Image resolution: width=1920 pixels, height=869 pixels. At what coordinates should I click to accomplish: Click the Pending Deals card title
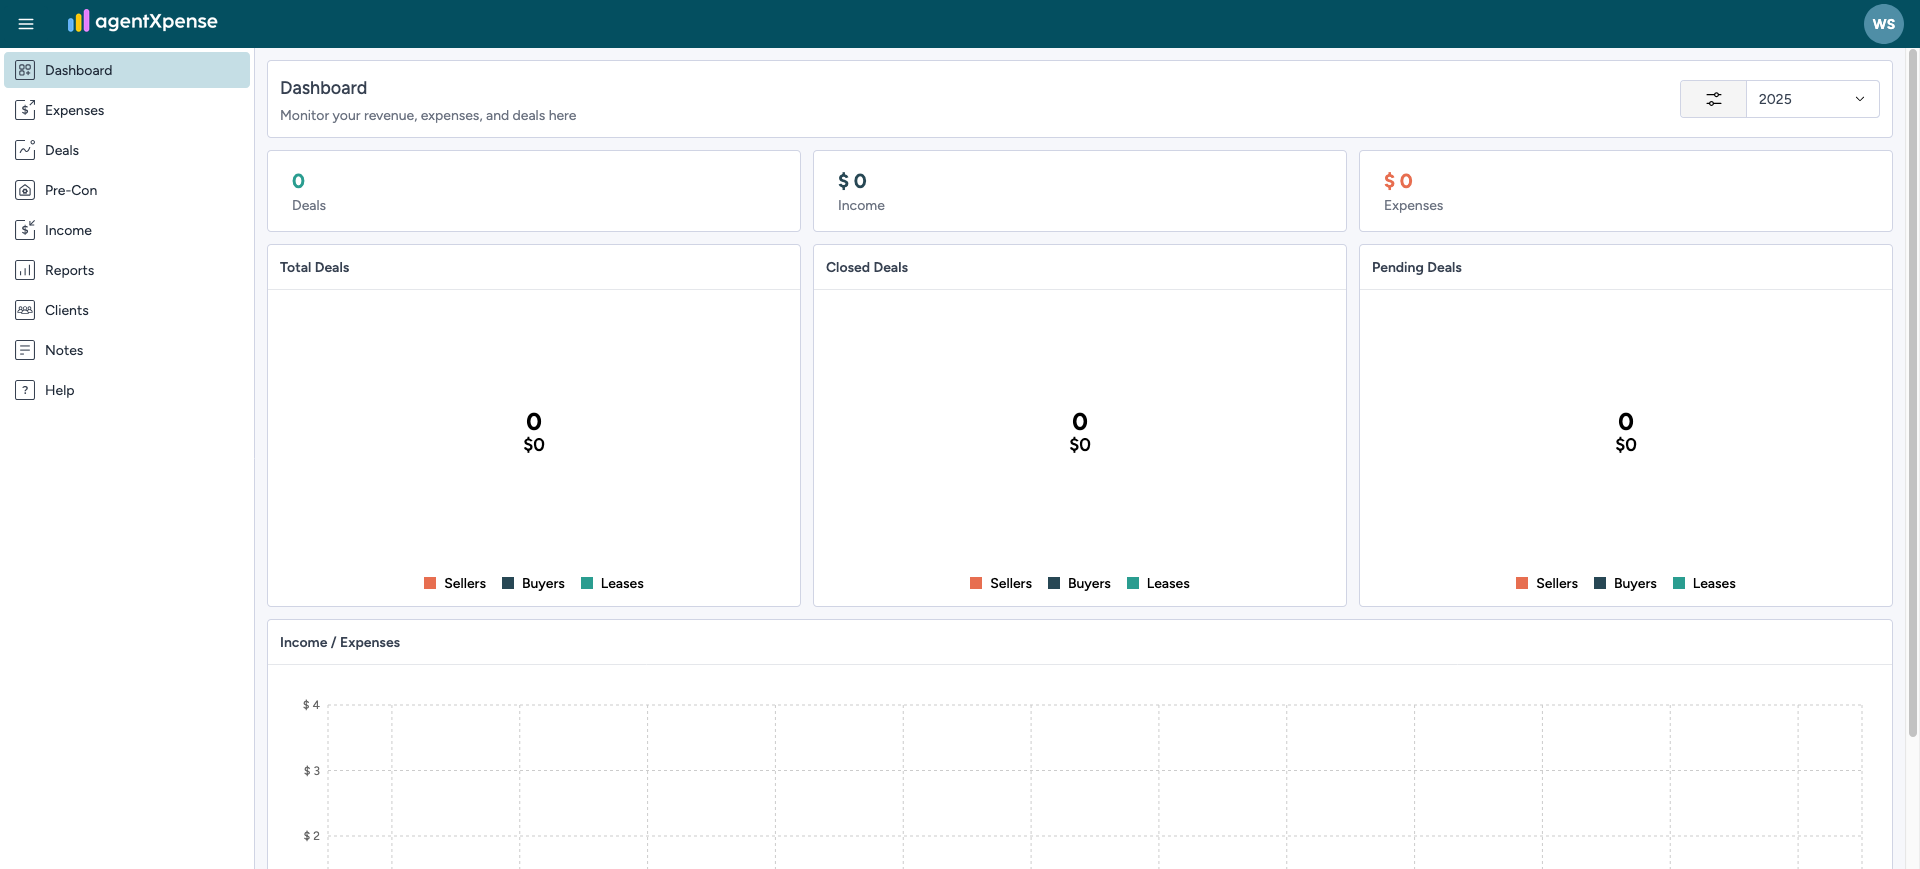(1416, 267)
